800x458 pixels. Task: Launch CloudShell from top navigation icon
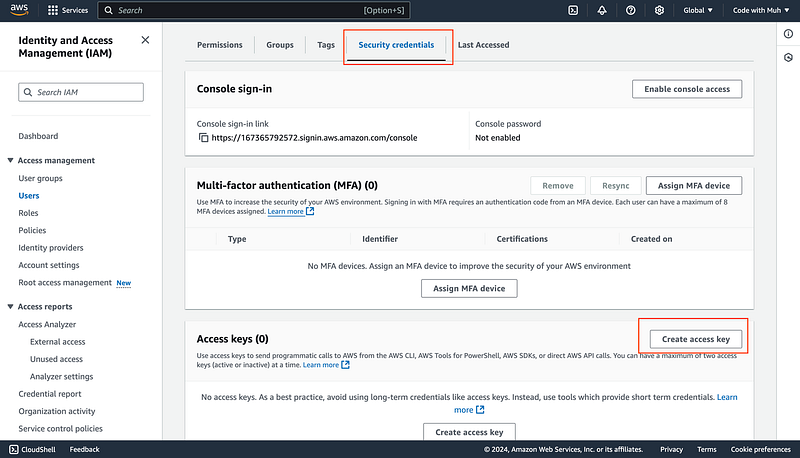(x=572, y=10)
